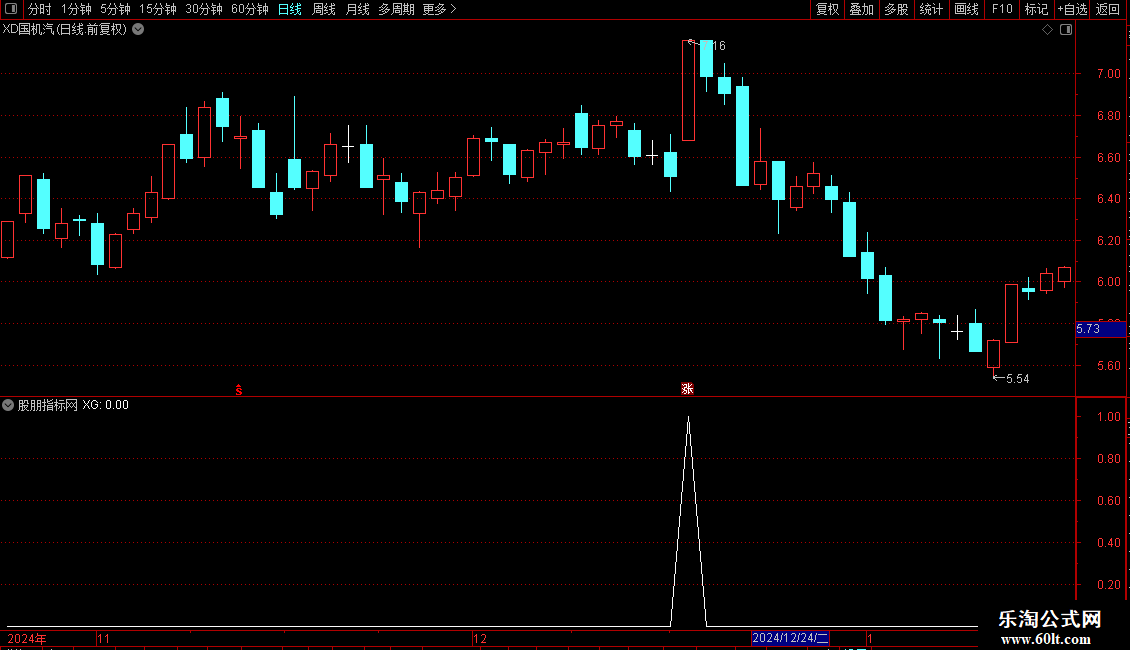Switch to 周线 weekly chart
The width and height of the screenshot is (1130, 650).
point(324,9)
